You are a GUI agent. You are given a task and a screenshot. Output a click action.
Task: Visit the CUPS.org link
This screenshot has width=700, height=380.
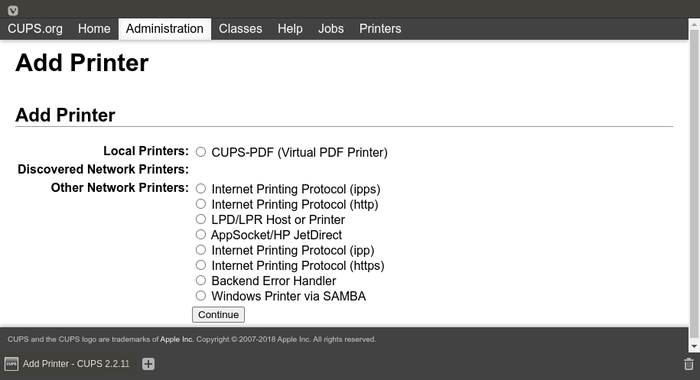[x=35, y=29]
